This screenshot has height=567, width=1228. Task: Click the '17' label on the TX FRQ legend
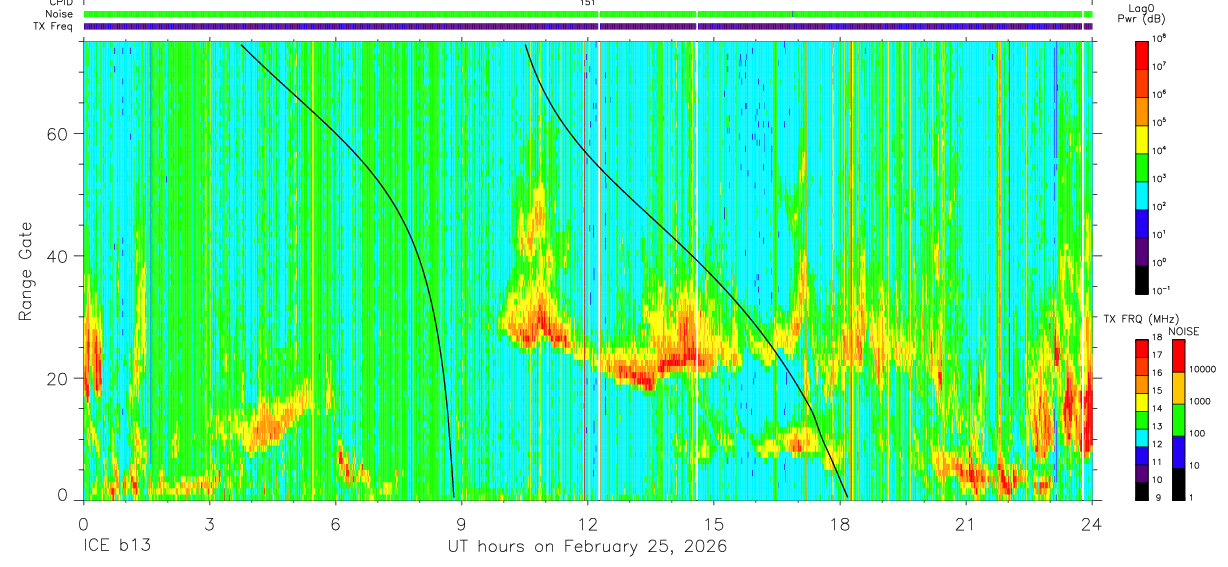click(x=1158, y=355)
